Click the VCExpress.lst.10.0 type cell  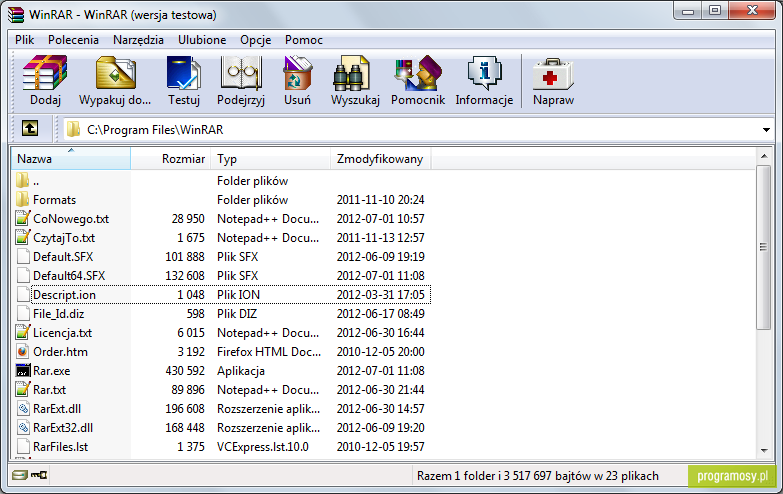pyautogui.click(x=263, y=447)
